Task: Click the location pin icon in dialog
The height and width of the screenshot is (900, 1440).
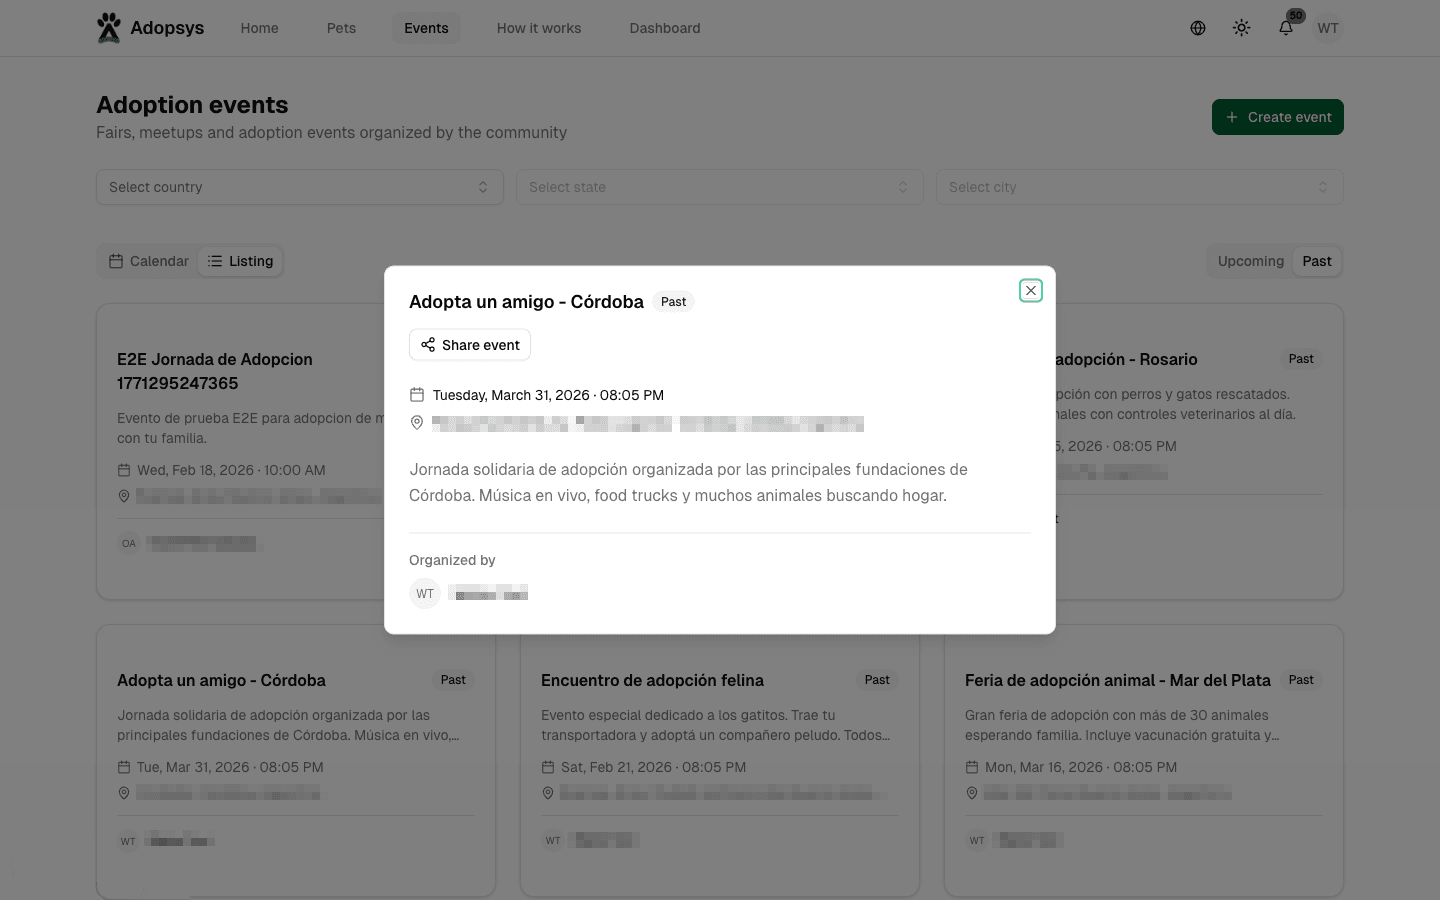Action: [x=417, y=423]
